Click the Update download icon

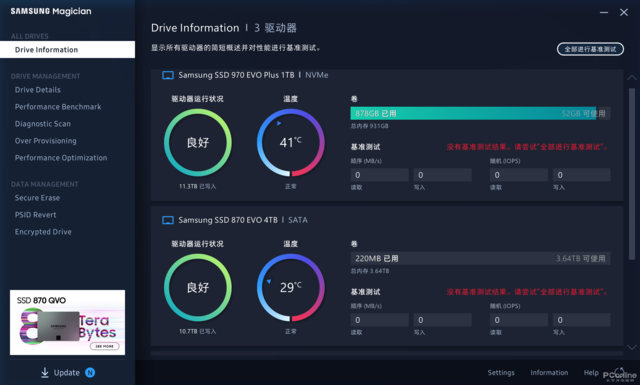45,372
